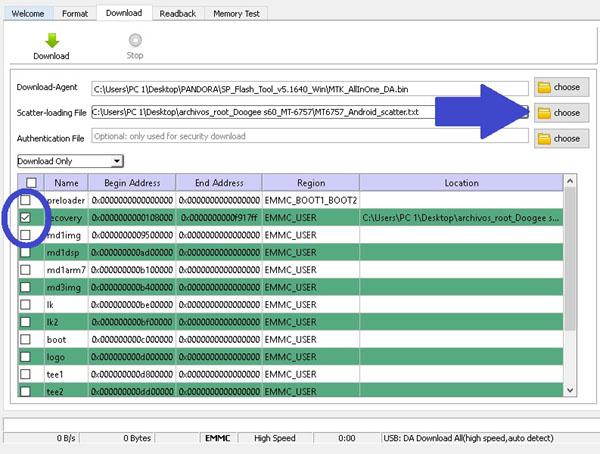Enable the preloader partition checkbox
This screenshot has width=600, height=454.
[25, 200]
